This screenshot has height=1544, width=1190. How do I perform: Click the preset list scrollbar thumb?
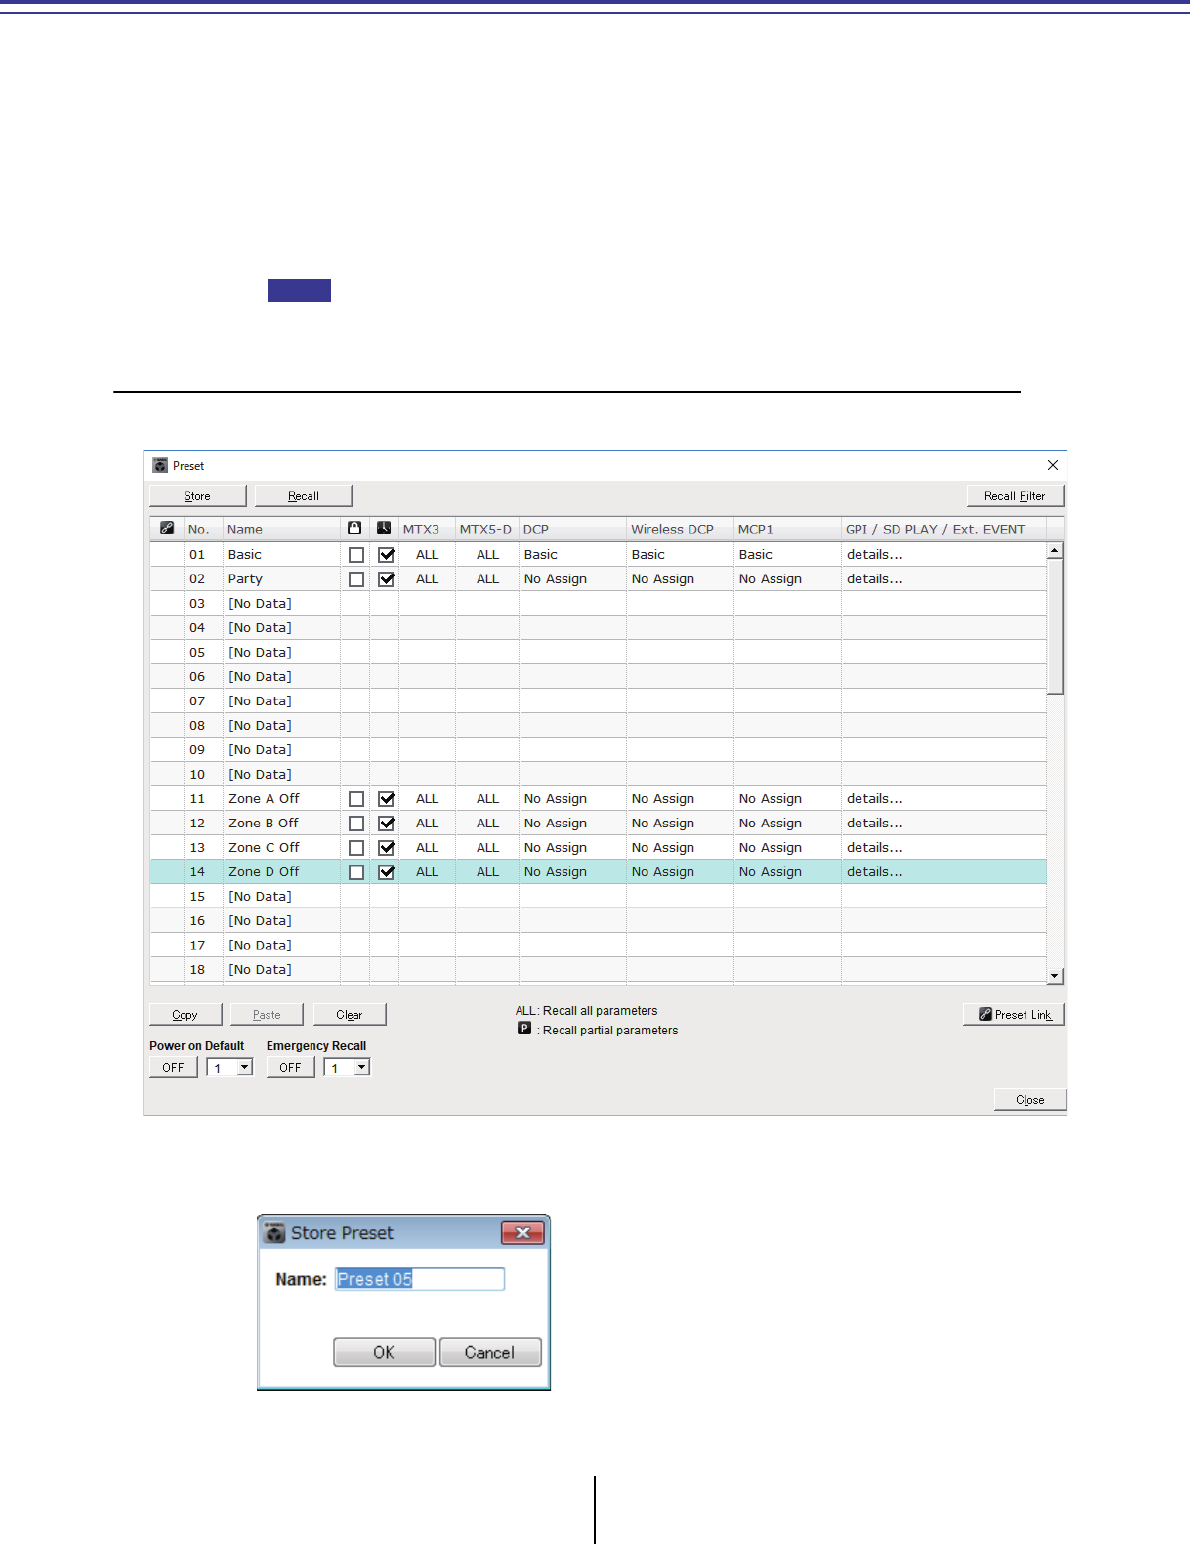pyautogui.click(x=1055, y=627)
